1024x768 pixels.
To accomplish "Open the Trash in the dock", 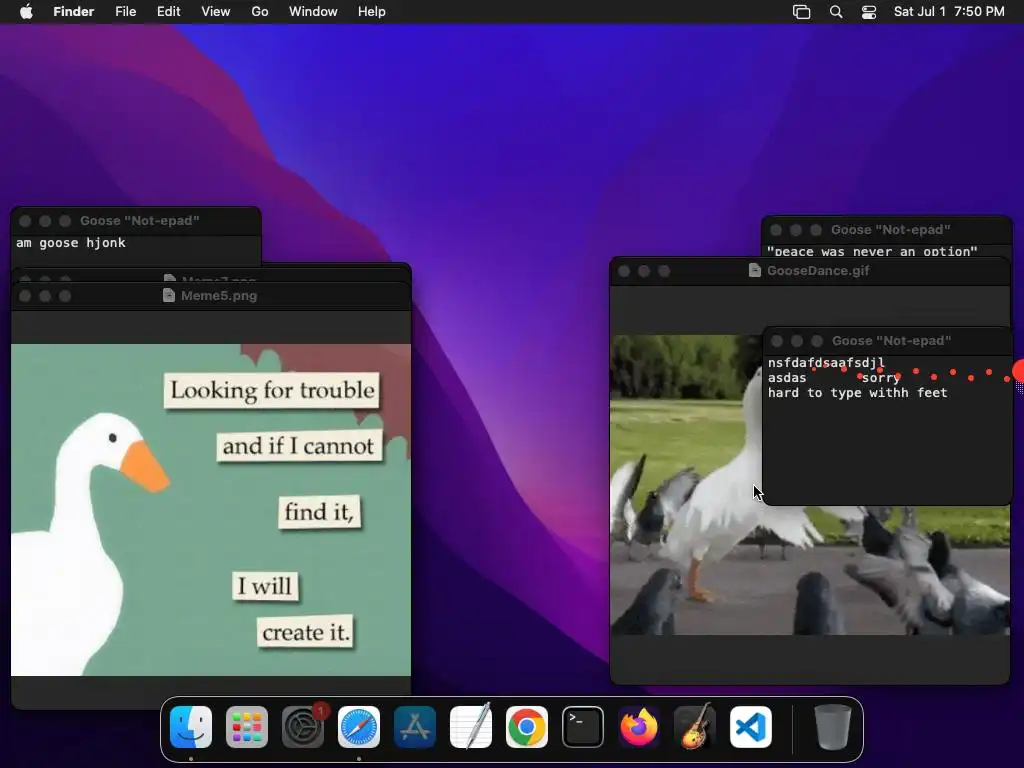I will click(x=833, y=727).
